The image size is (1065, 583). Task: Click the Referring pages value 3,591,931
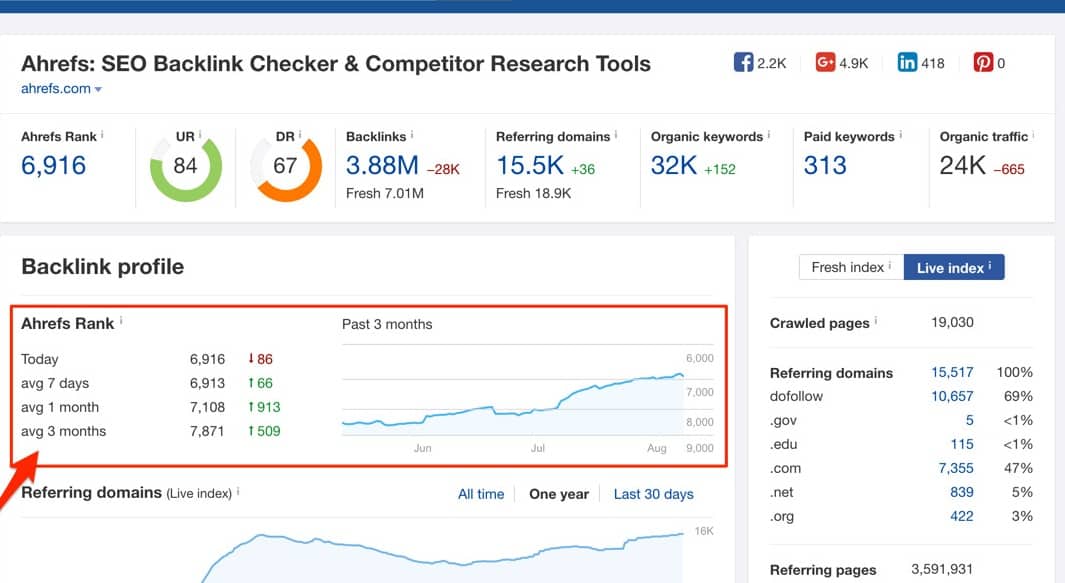pos(942,569)
